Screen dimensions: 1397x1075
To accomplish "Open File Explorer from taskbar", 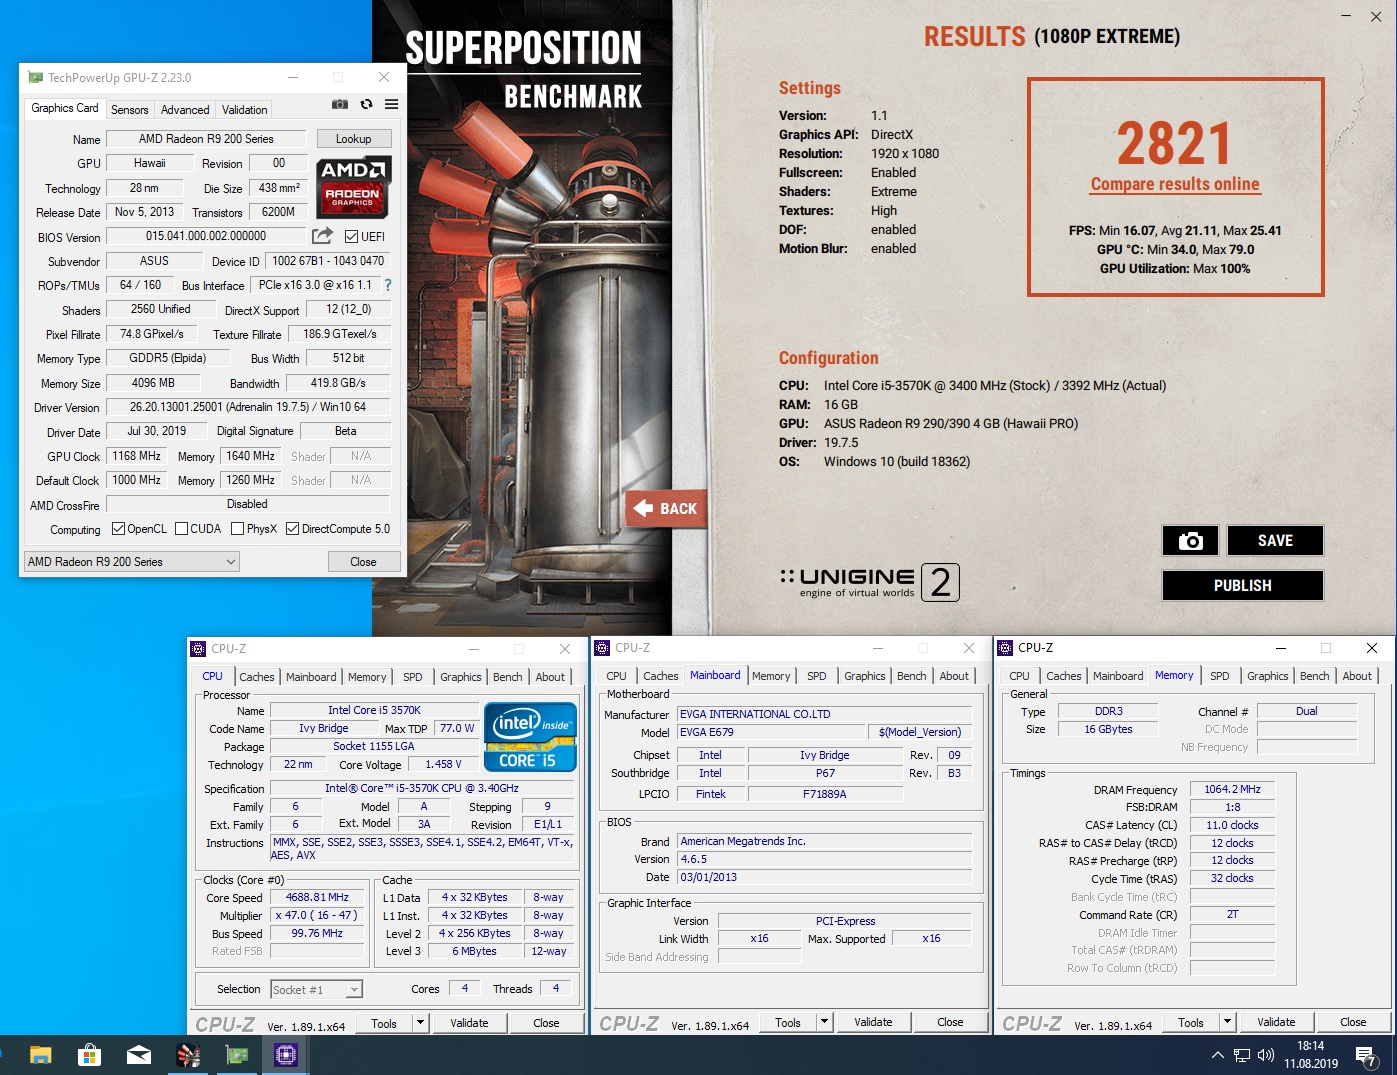I will pyautogui.click(x=40, y=1054).
